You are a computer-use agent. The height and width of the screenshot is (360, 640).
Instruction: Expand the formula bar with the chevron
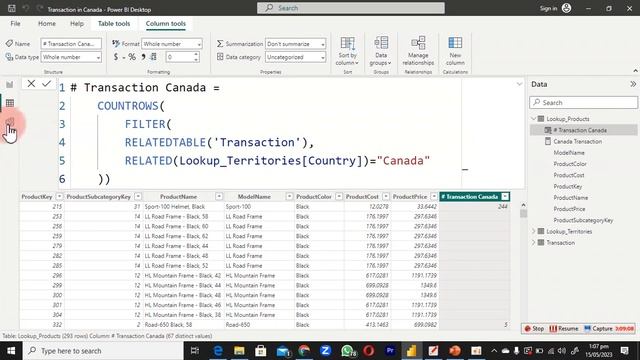(519, 84)
